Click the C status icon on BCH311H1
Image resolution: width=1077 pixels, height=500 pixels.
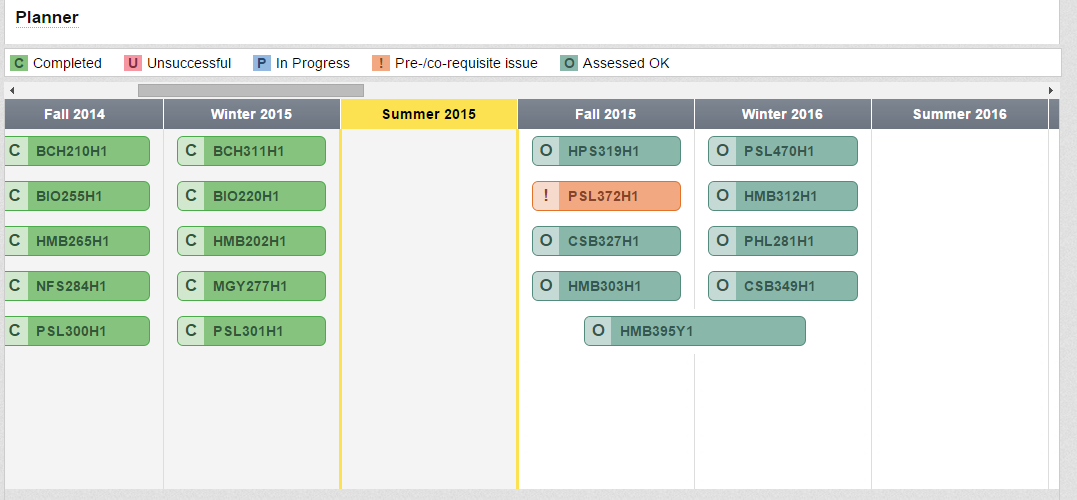click(x=192, y=151)
